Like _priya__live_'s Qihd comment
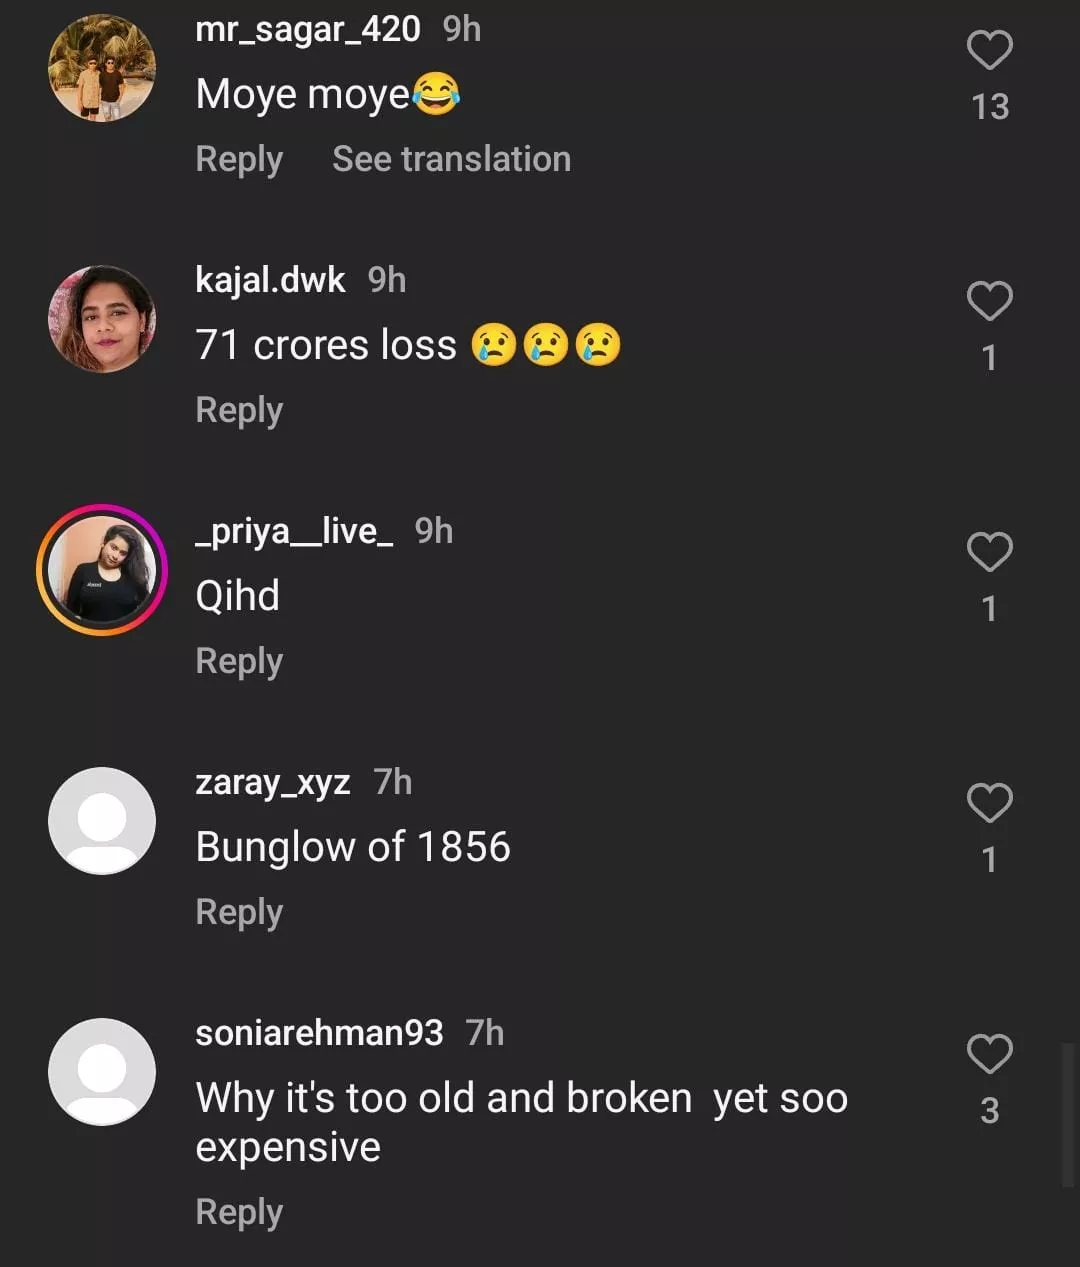The image size is (1080, 1267). (x=989, y=553)
